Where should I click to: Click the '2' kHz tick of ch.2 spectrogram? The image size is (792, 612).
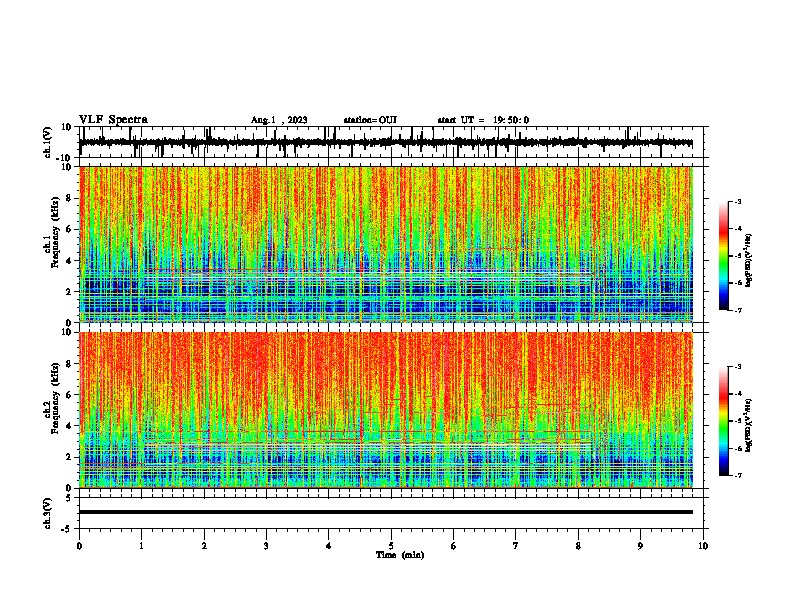click(x=70, y=457)
